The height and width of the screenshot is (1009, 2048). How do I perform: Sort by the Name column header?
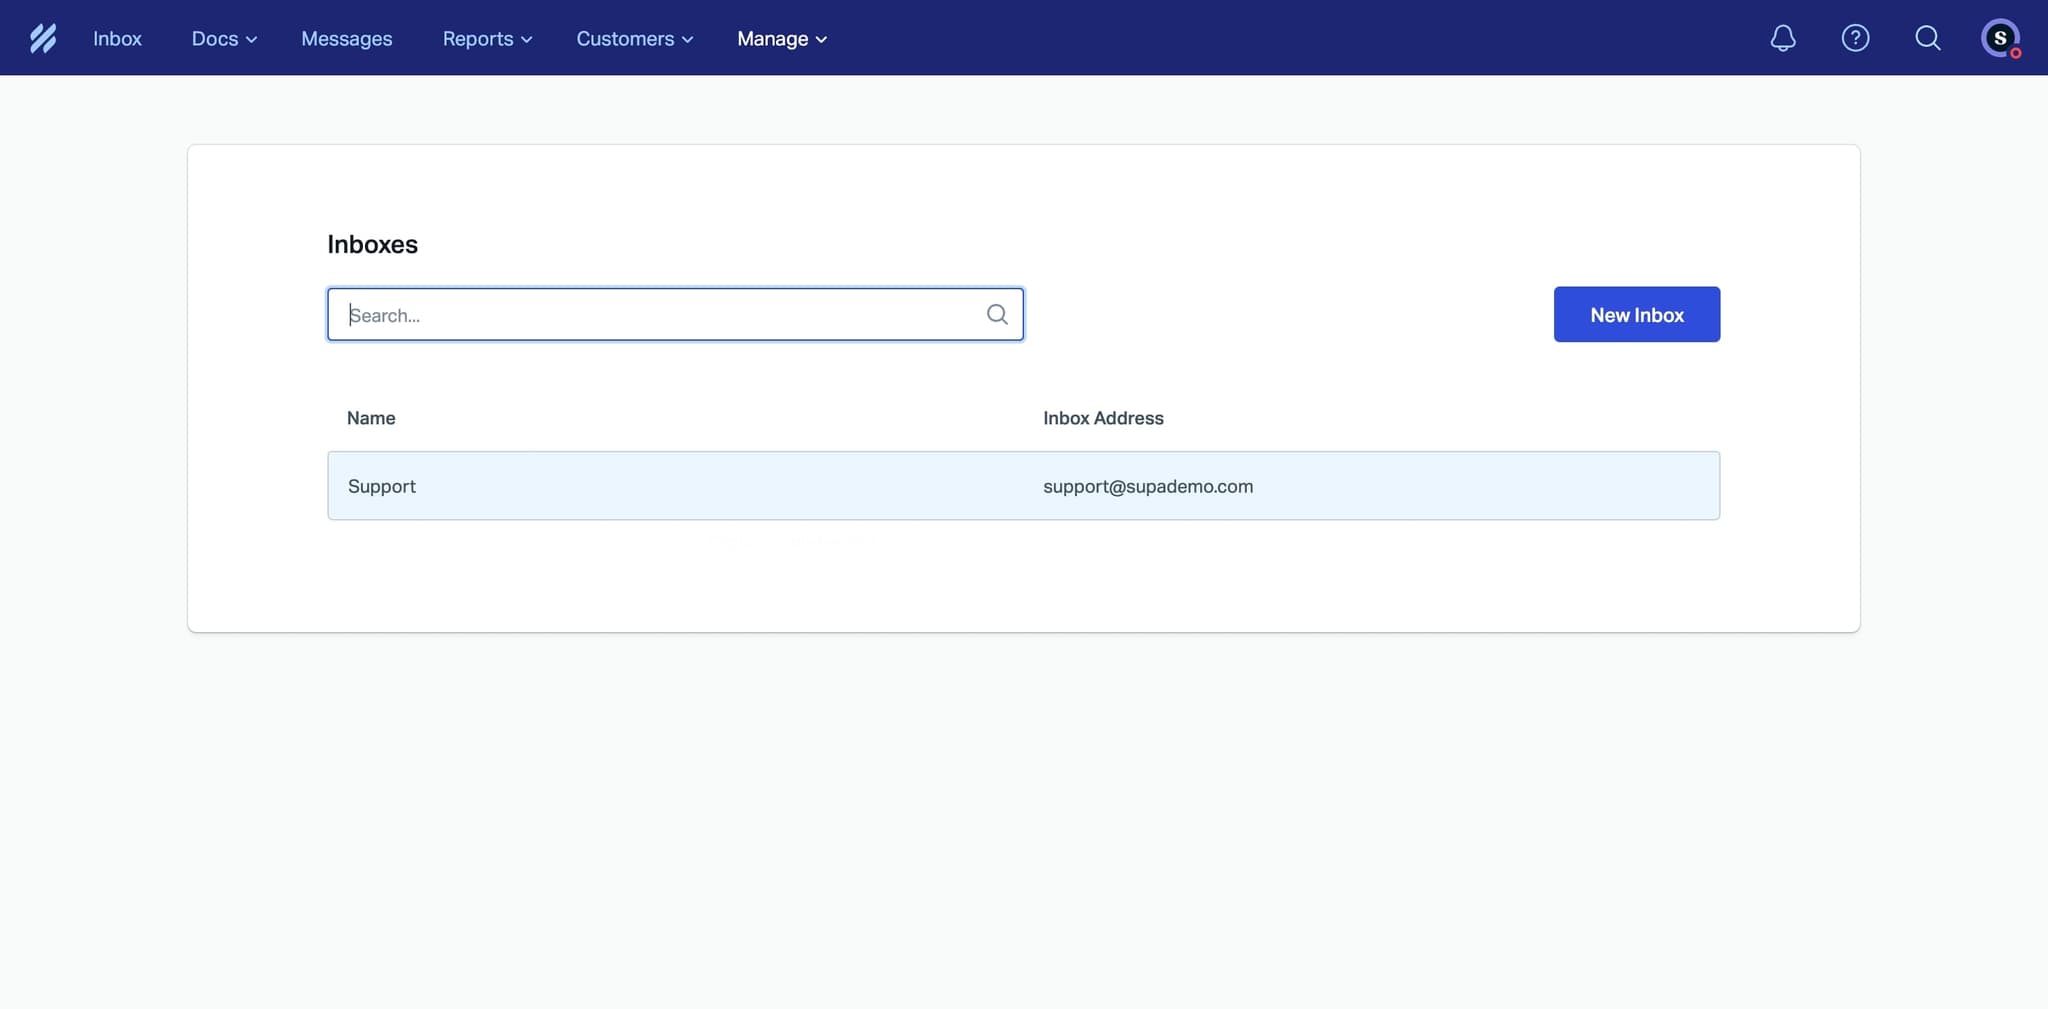point(370,418)
